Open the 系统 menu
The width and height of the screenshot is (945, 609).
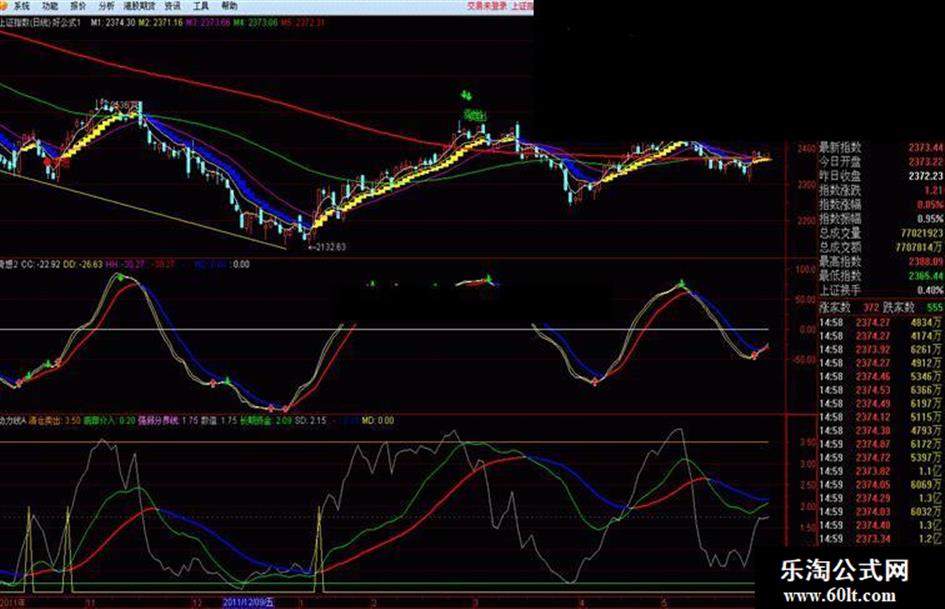click(x=21, y=6)
